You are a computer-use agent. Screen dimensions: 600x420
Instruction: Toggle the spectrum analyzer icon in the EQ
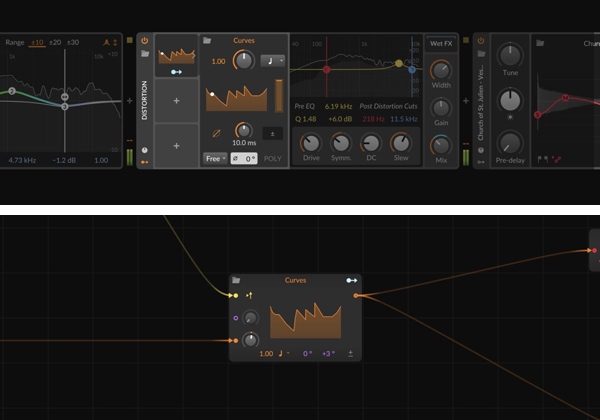point(106,42)
